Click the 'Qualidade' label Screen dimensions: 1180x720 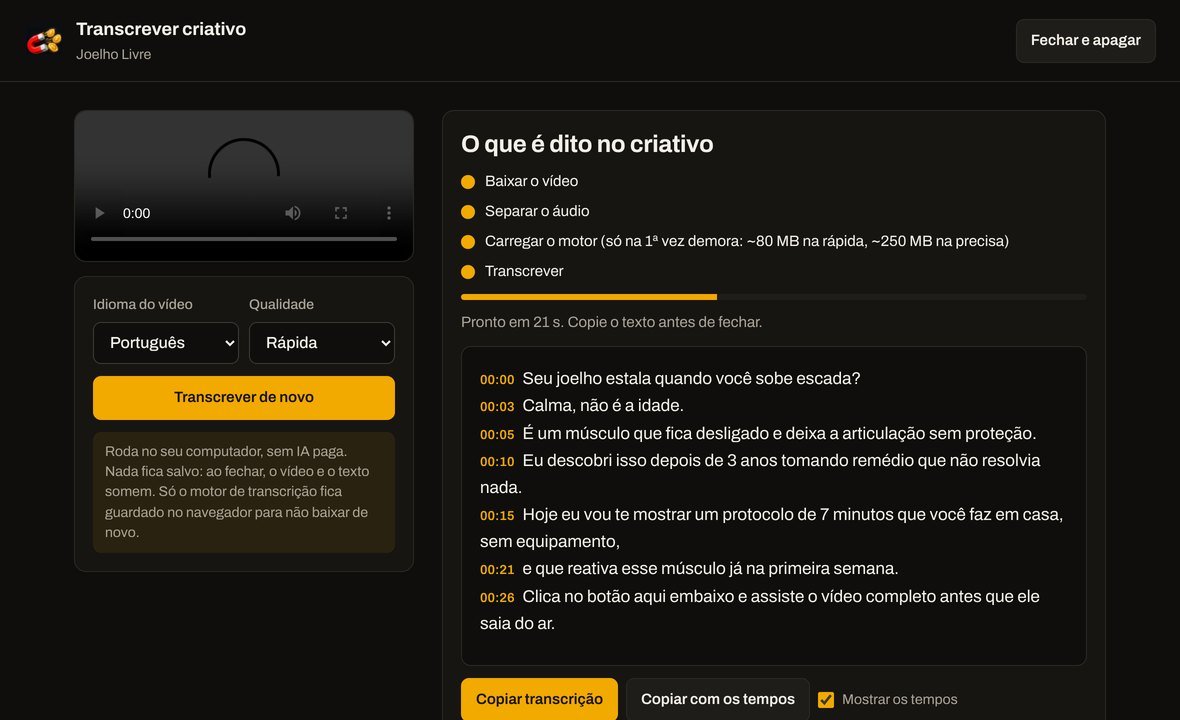(281, 305)
